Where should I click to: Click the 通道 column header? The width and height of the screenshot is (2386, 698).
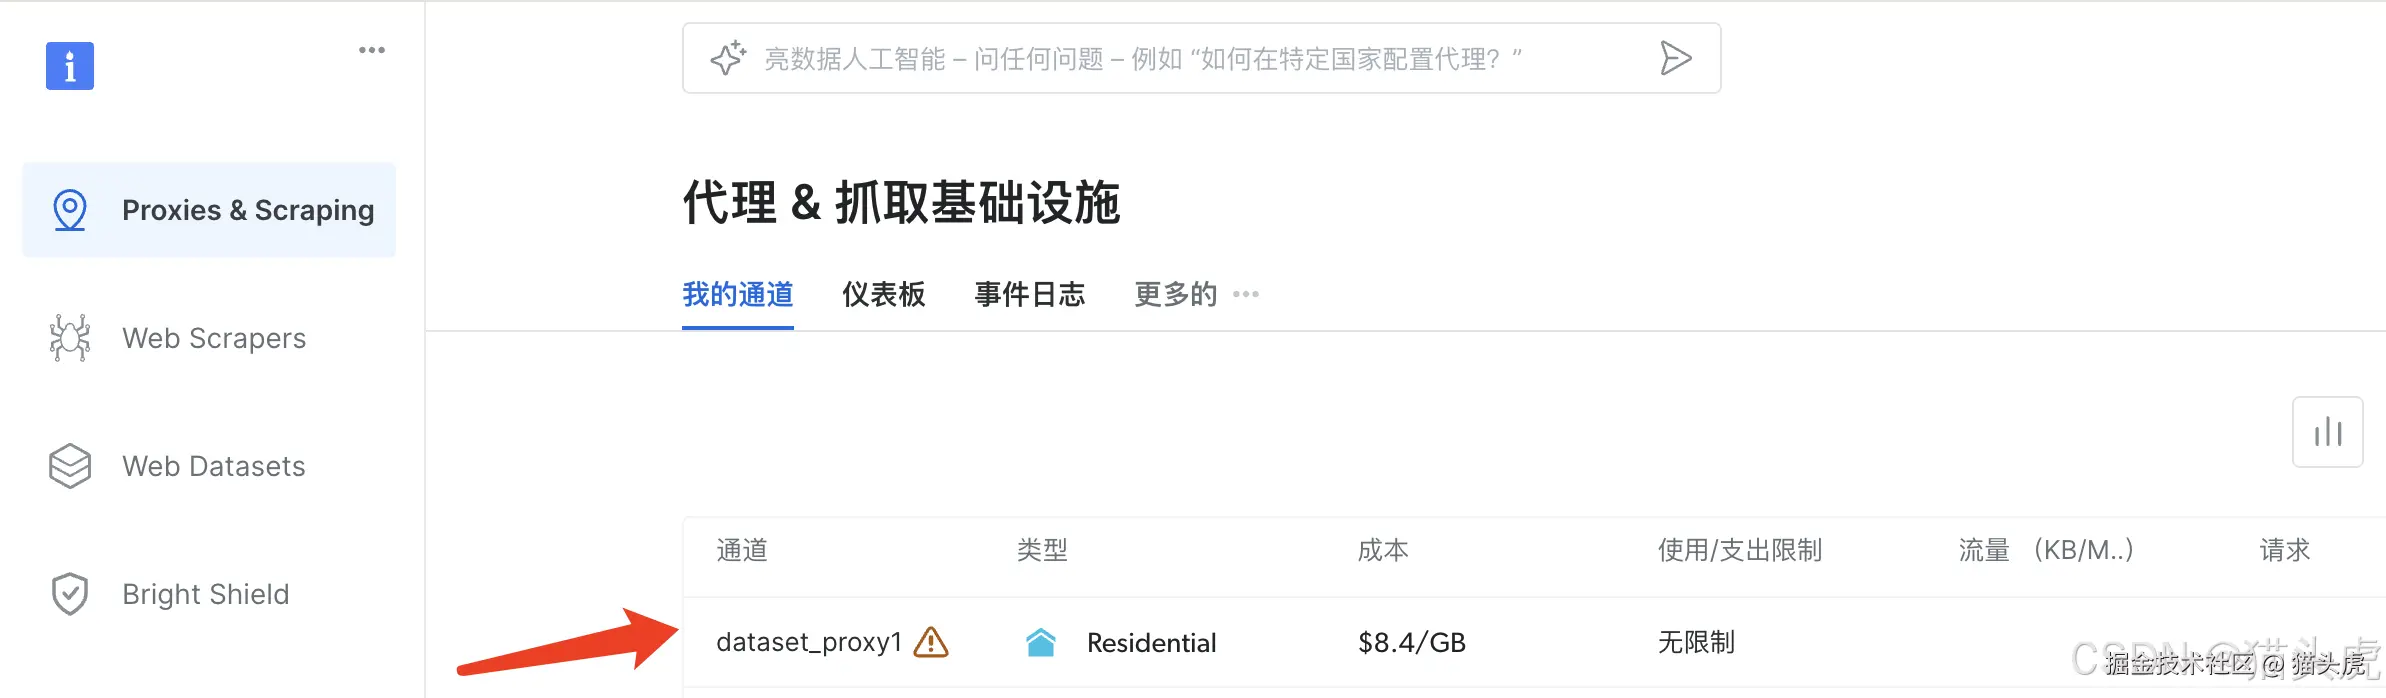click(x=742, y=550)
